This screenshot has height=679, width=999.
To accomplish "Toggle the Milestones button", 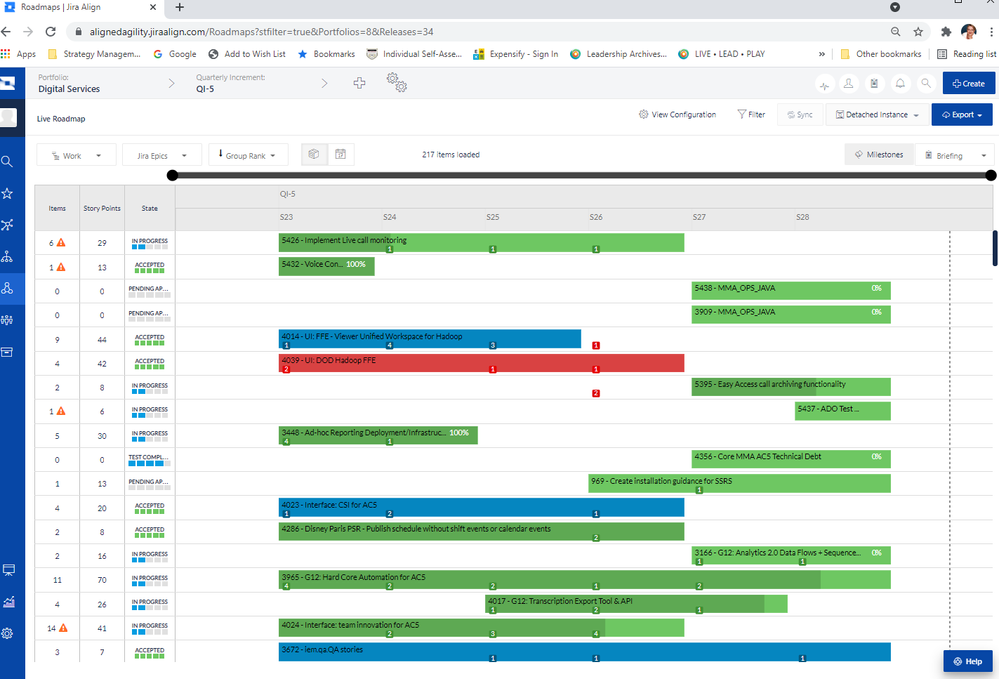I will click(879, 155).
